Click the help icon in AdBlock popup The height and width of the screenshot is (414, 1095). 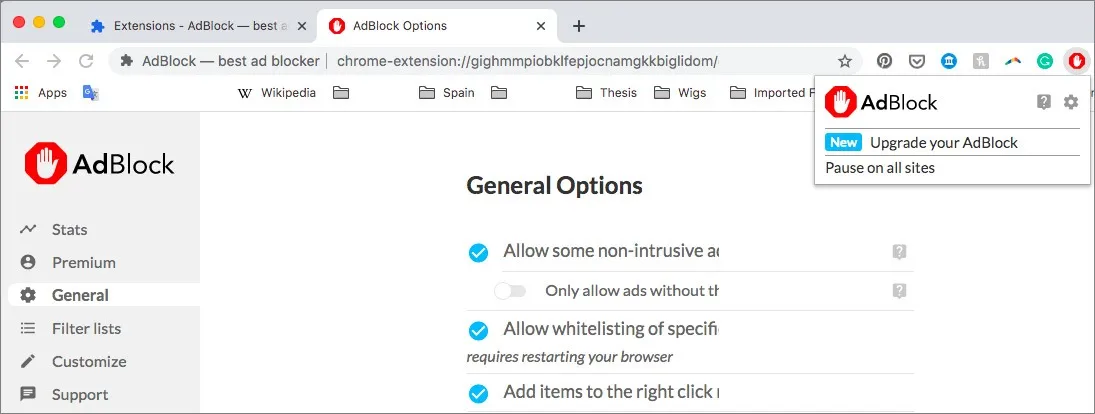click(1044, 102)
